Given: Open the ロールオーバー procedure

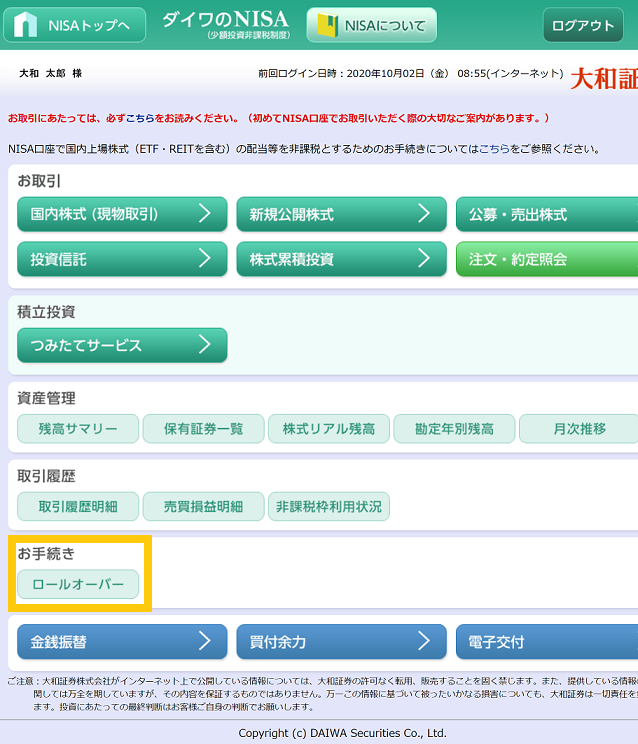Looking at the screenshot, I should tap(78, 584).
